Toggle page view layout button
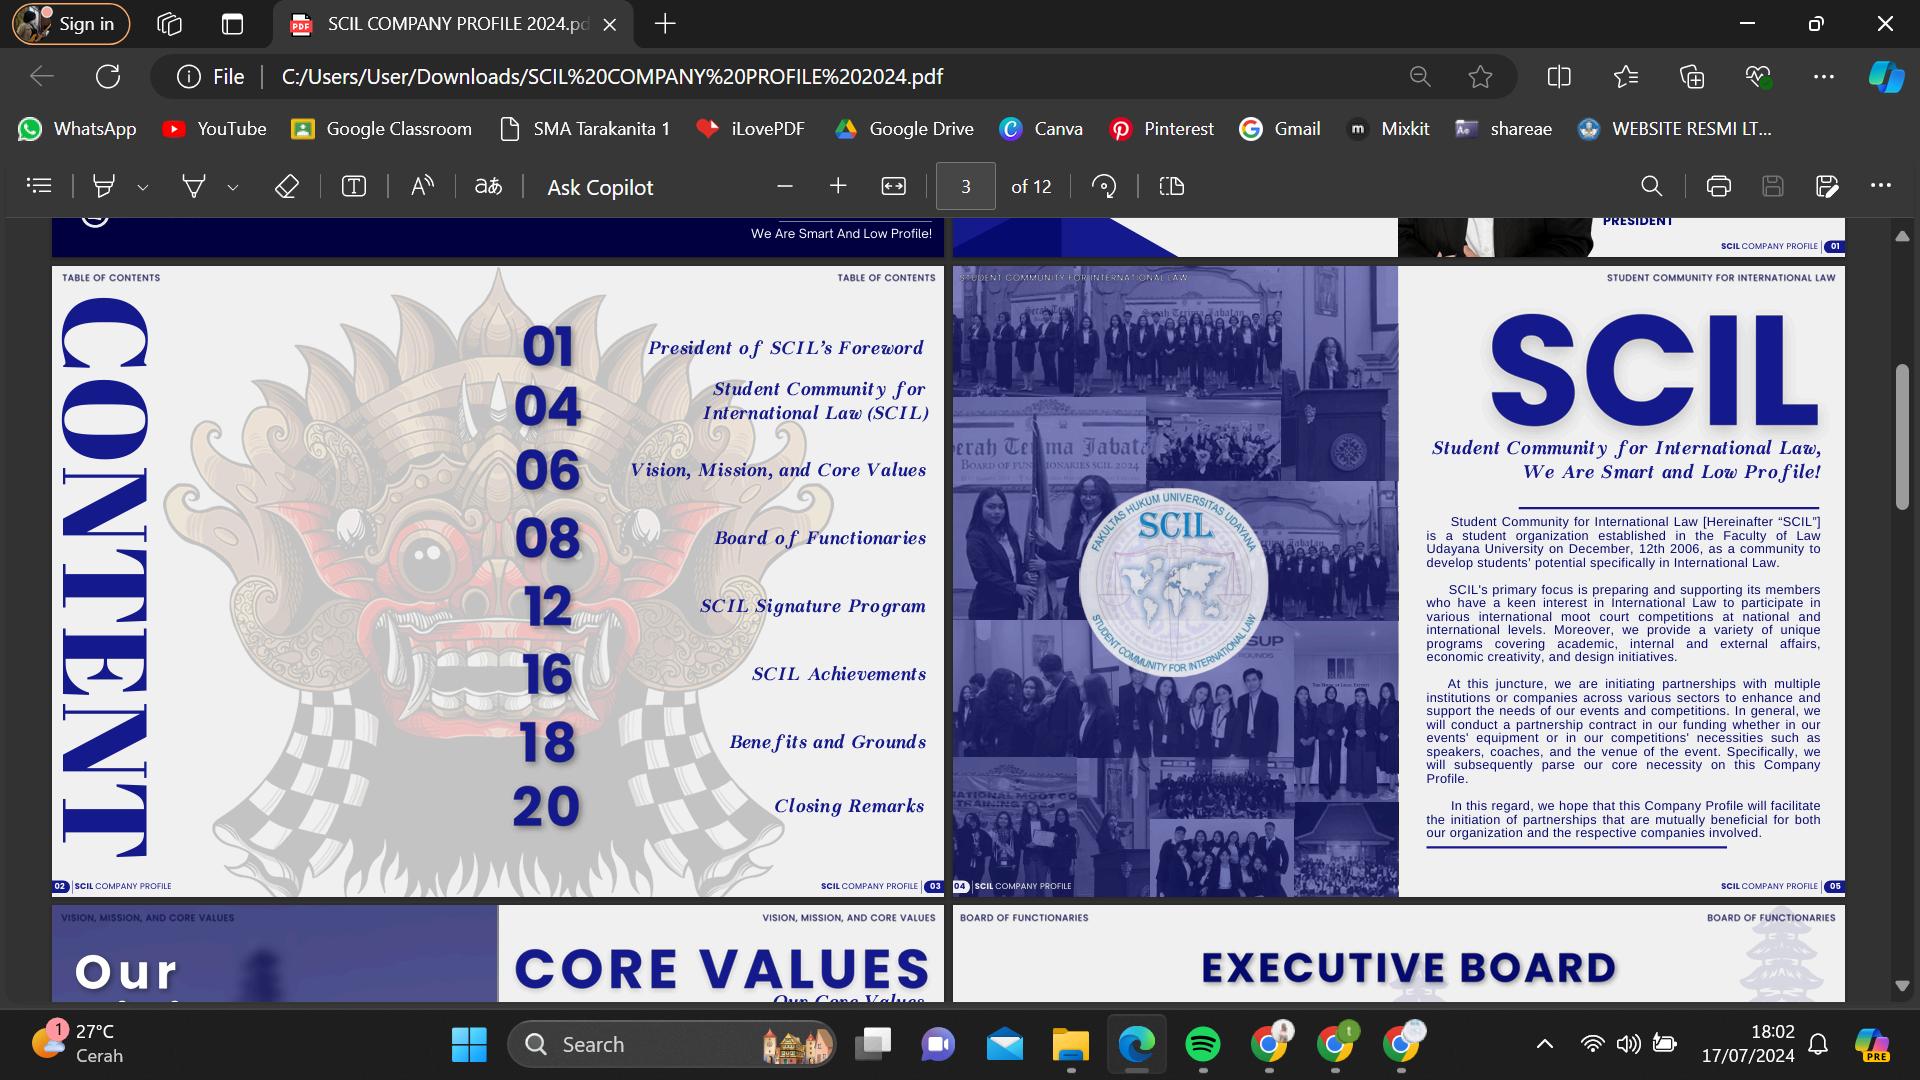The width and height of the screenshot is (1920, 1080). [x=1171, y=186]
